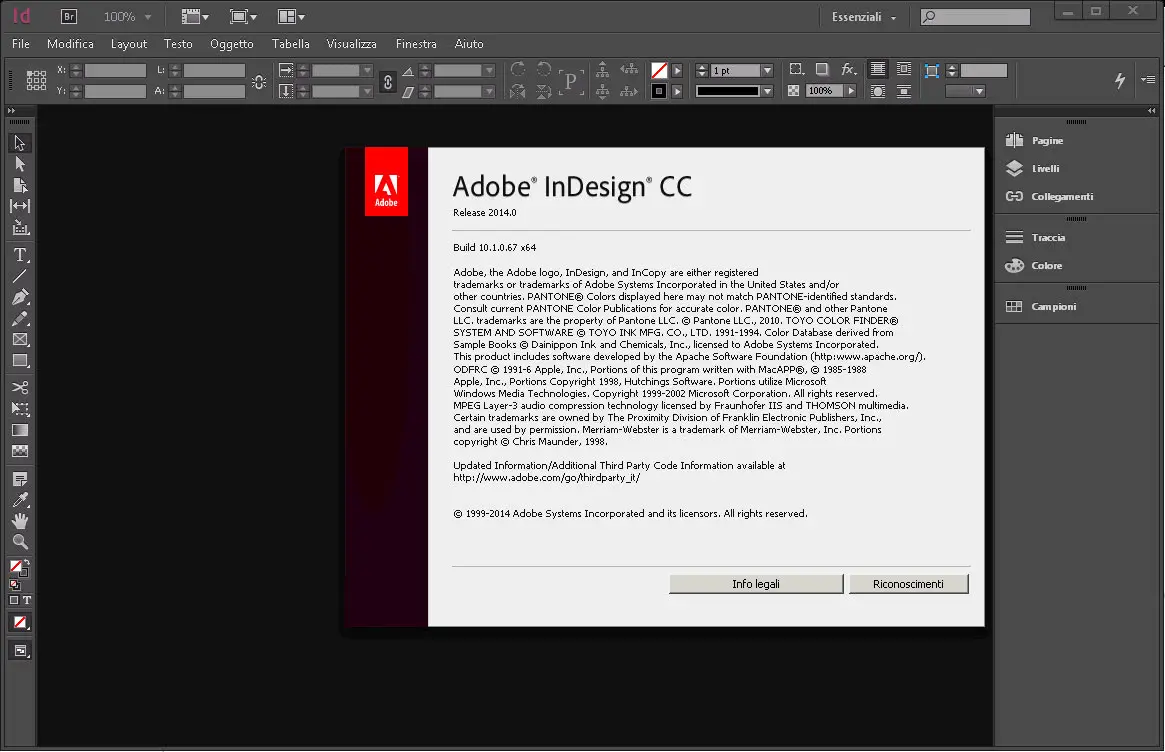Select the Pen tool
This screenshot has height=752, width=1165.
point(20,297)
